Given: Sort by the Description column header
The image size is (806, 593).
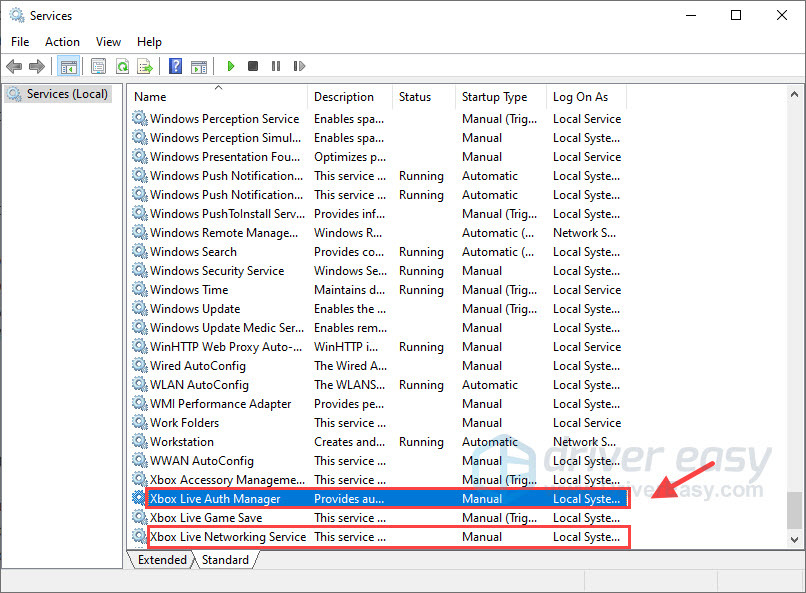Looking at the screenshot, I should pyautogui.click(x=350, y=97).
